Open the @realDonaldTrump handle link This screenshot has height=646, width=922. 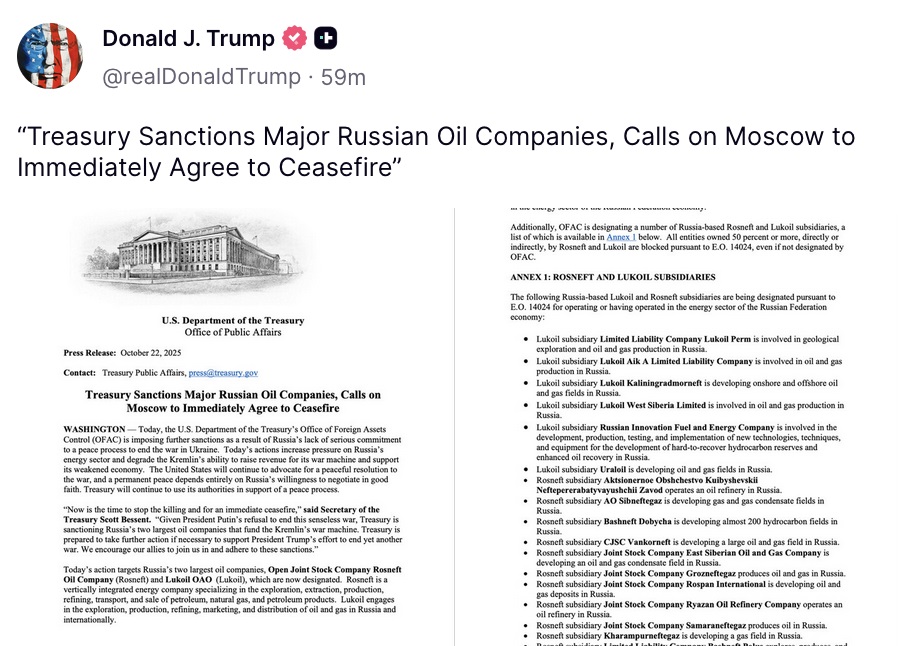point(201,77)
